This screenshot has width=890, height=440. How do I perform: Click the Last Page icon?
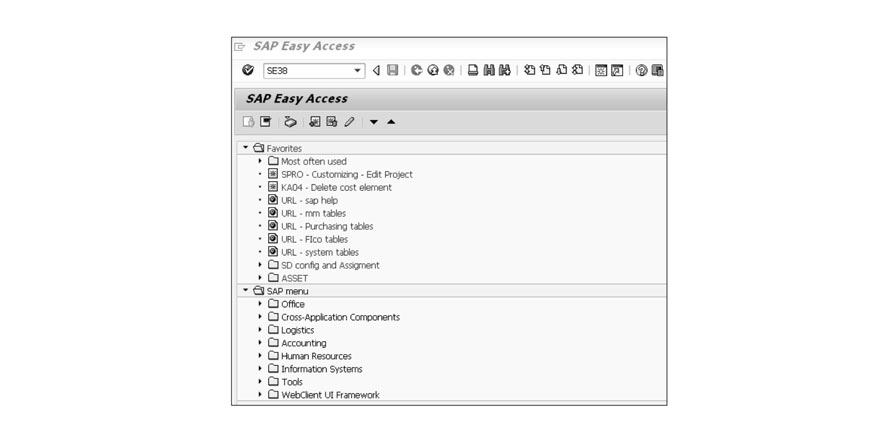tap(577, 70)
